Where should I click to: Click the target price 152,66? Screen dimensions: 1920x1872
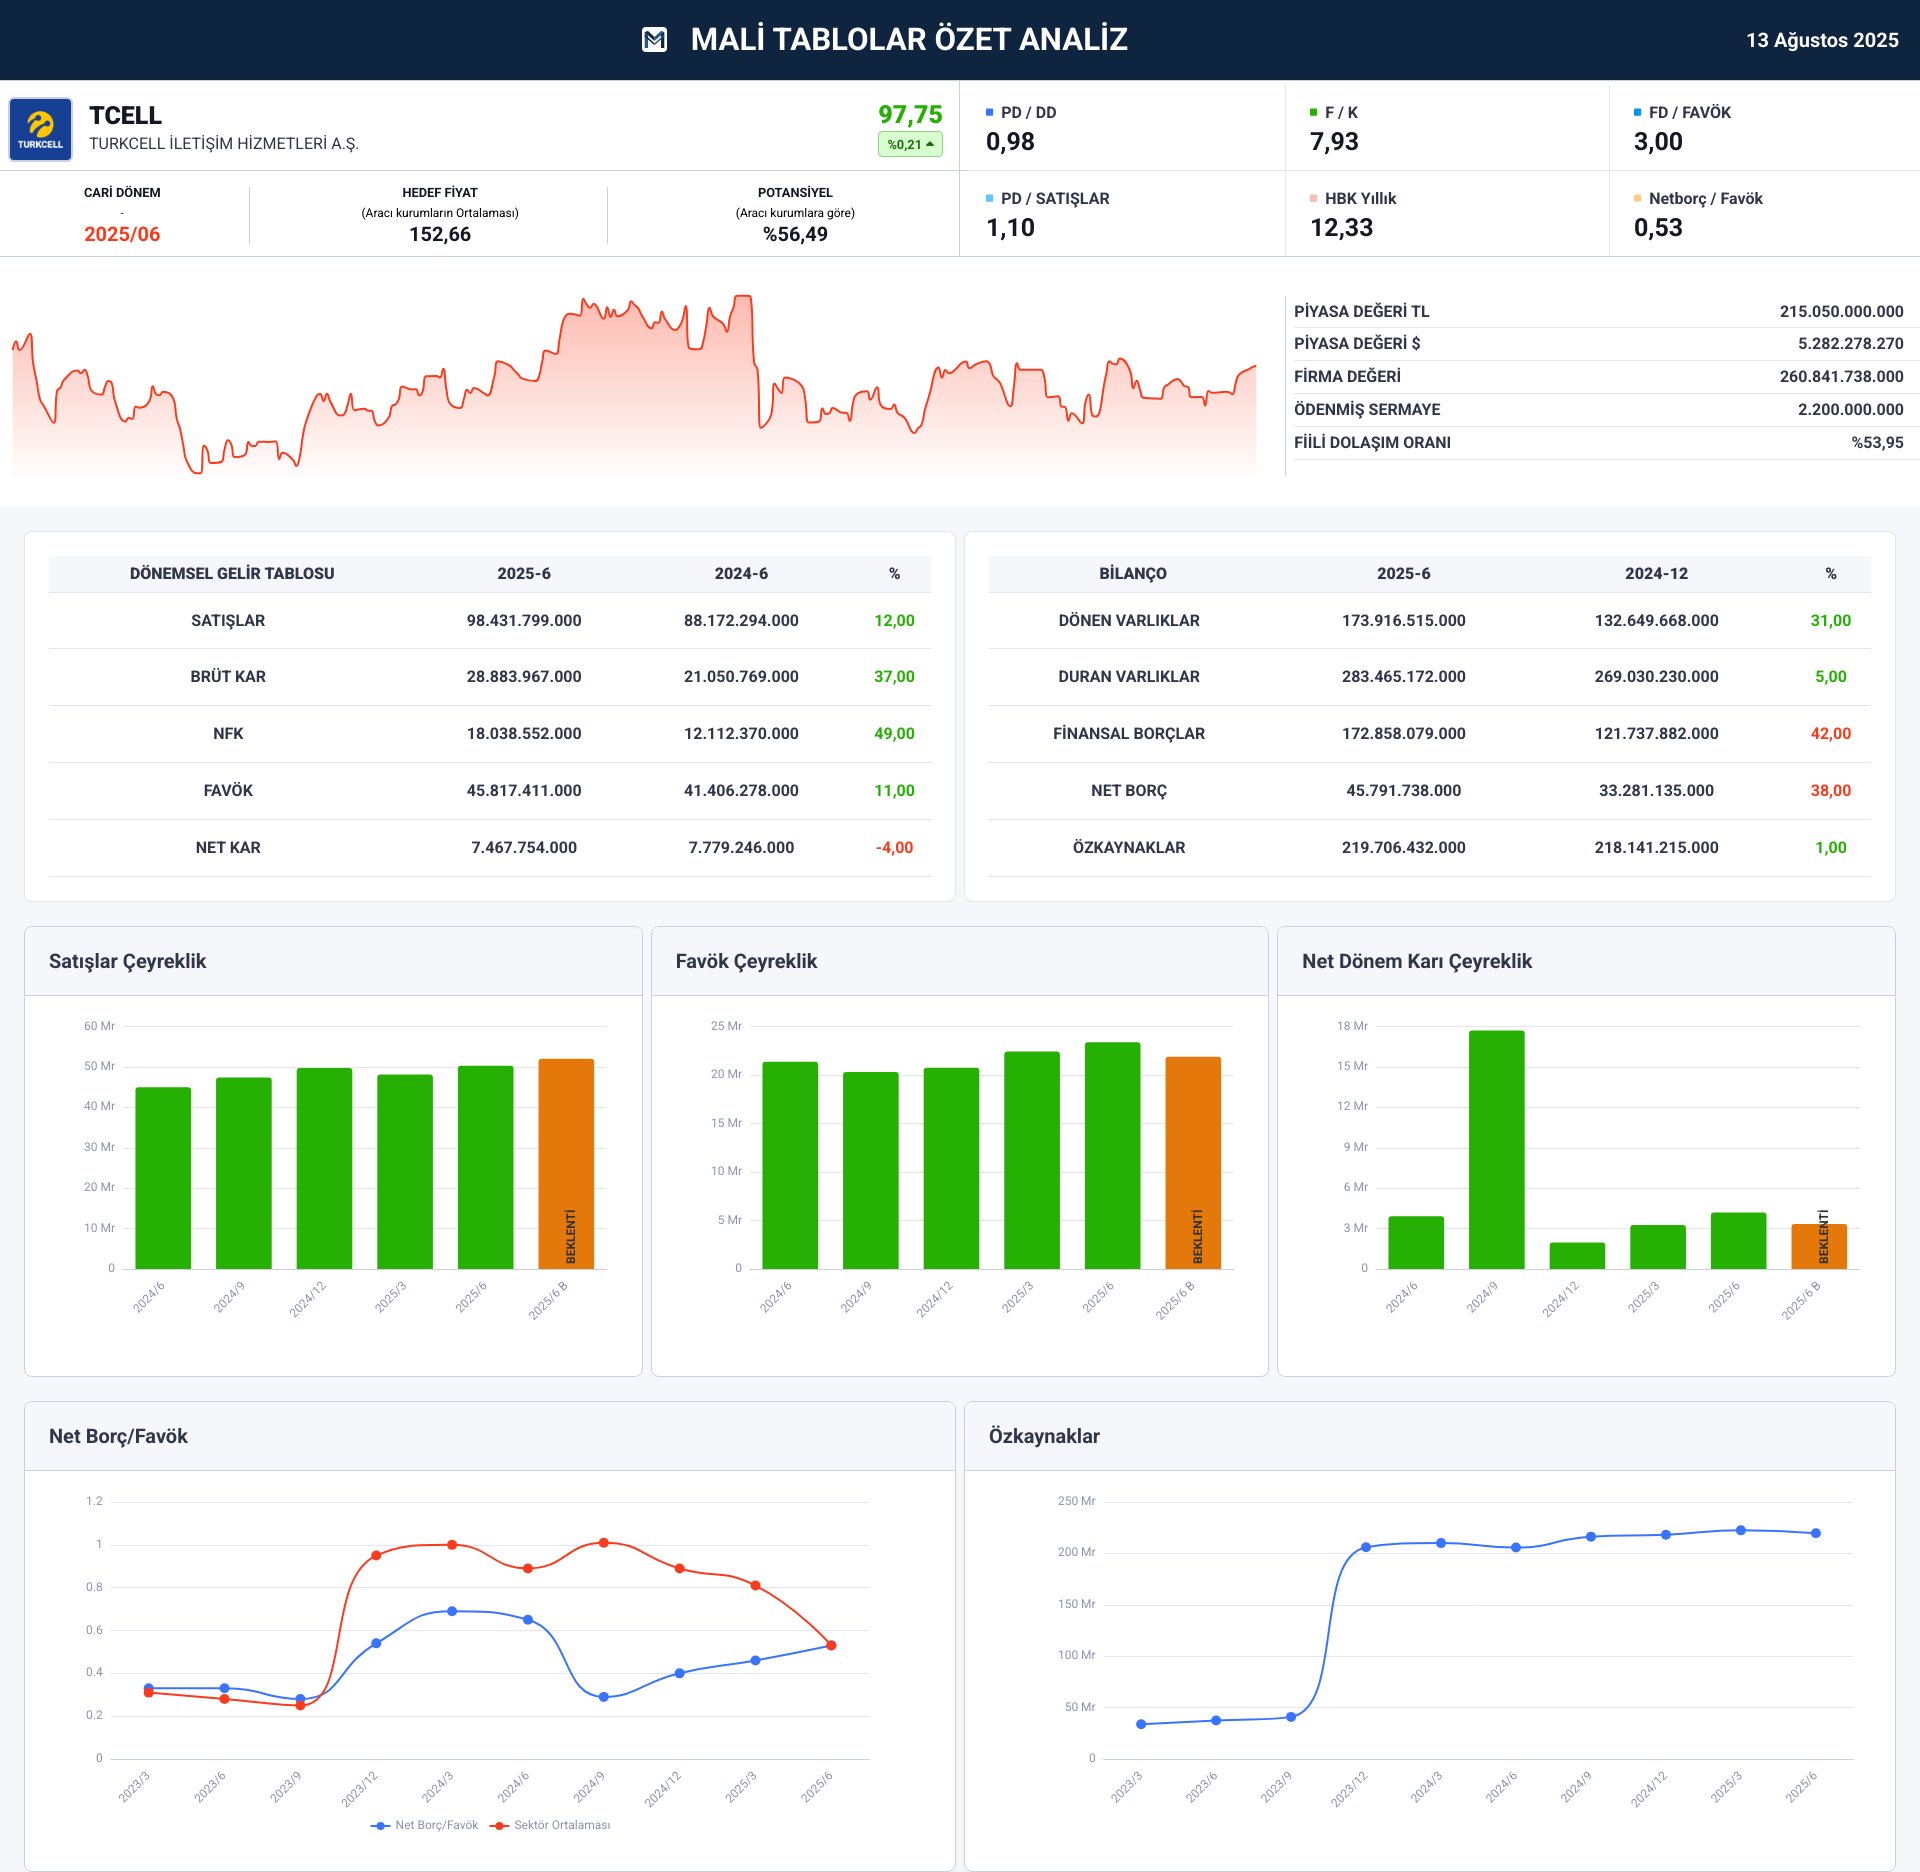(x=440, y=234)
